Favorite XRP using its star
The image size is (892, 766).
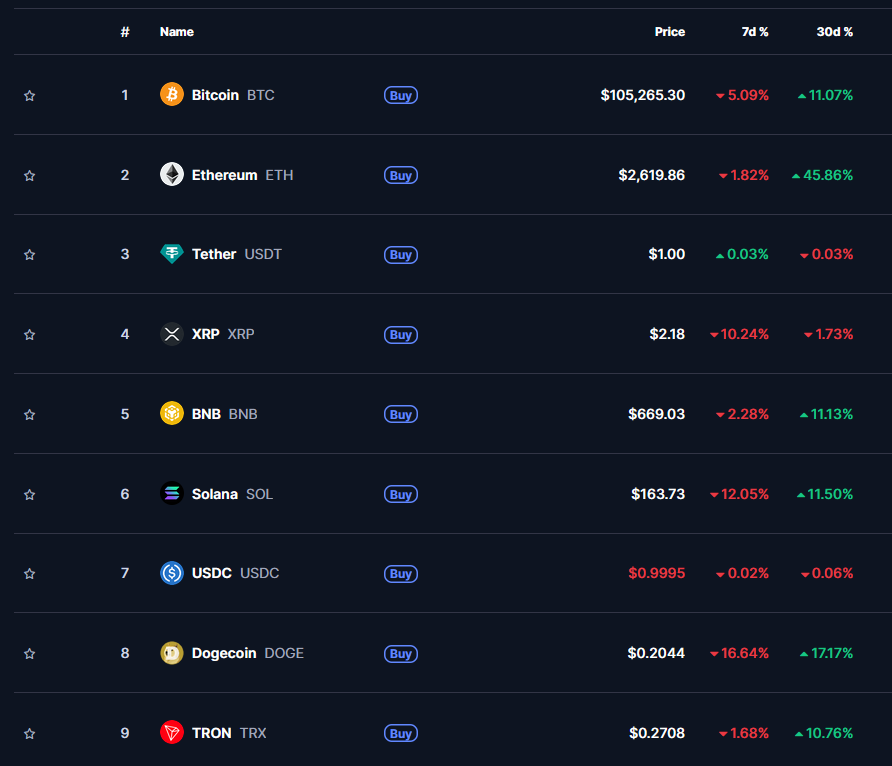[30, 335]
